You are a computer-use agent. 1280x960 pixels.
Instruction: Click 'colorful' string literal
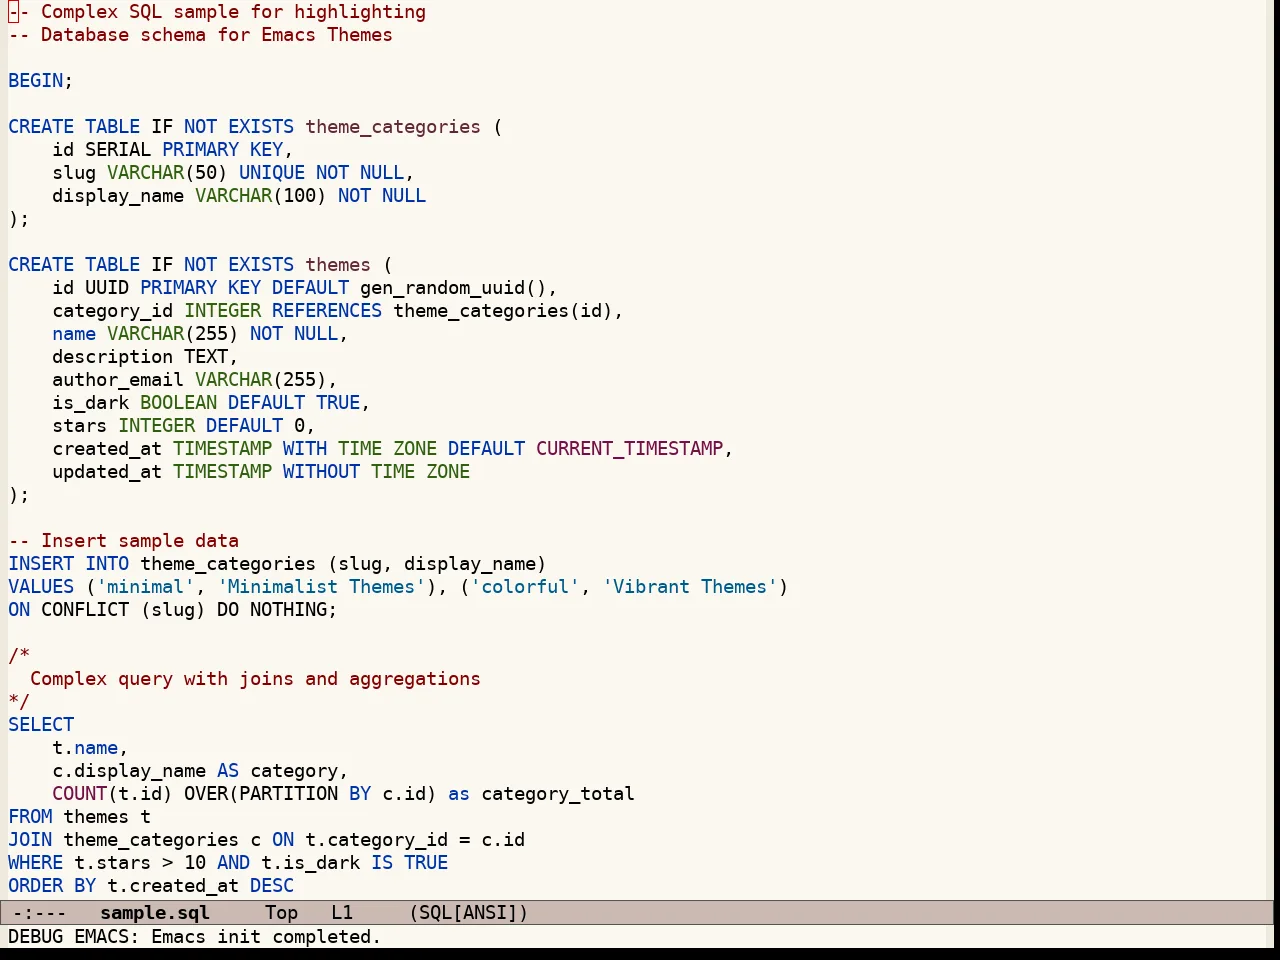pos(525,586)
